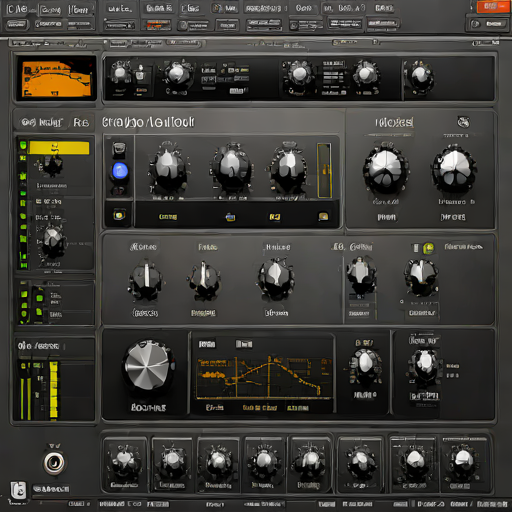The height and width of the screenshot is (512, 512).
Task: Click the round blue button beside the three knobs
Action: click(x=120, y=171)
